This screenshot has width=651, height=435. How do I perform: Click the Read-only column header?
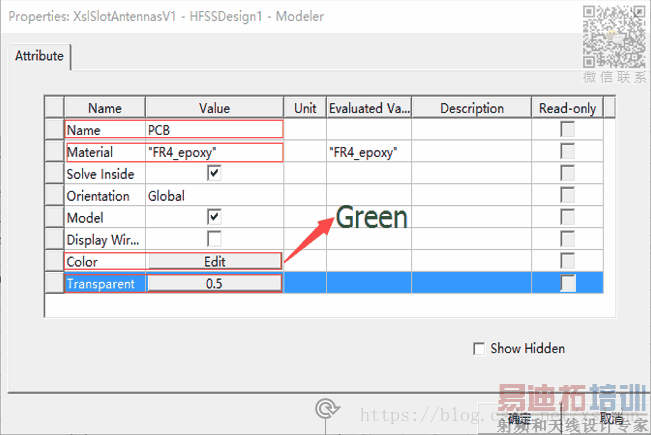(x=567, y=108)
